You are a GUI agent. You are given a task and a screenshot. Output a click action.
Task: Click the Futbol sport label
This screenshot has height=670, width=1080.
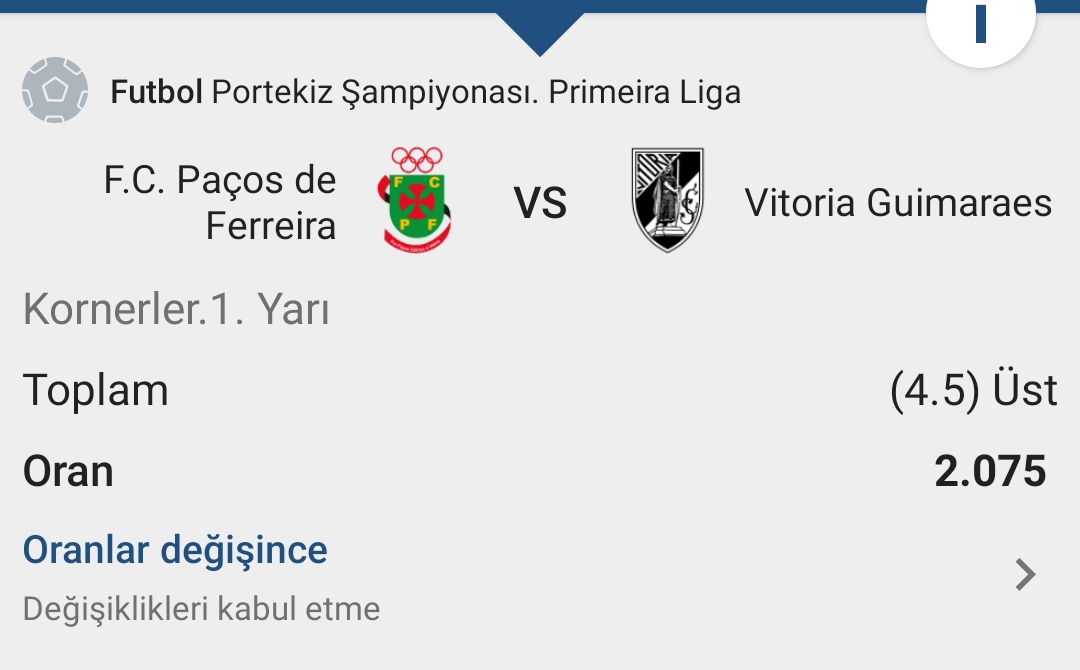tap(156, 92)
